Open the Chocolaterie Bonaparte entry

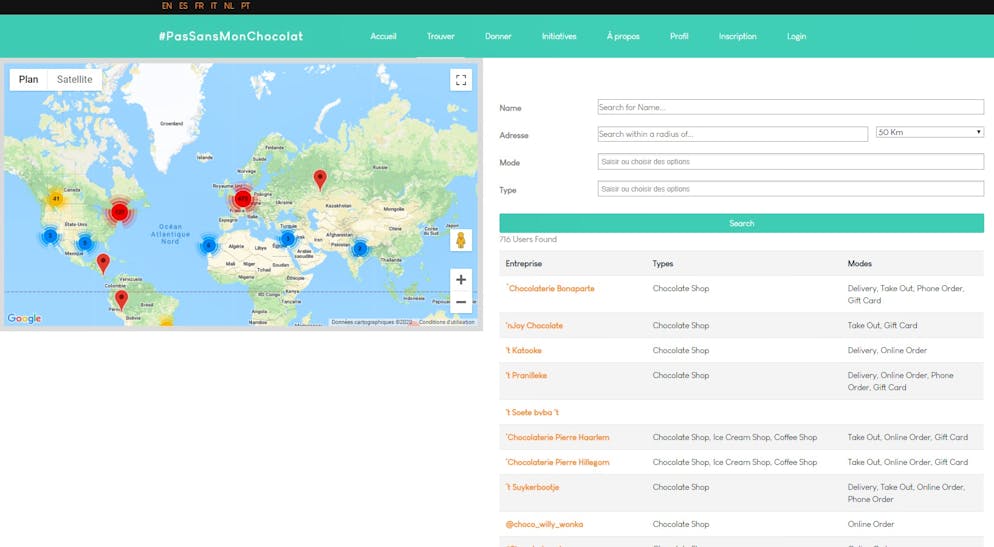550,288
